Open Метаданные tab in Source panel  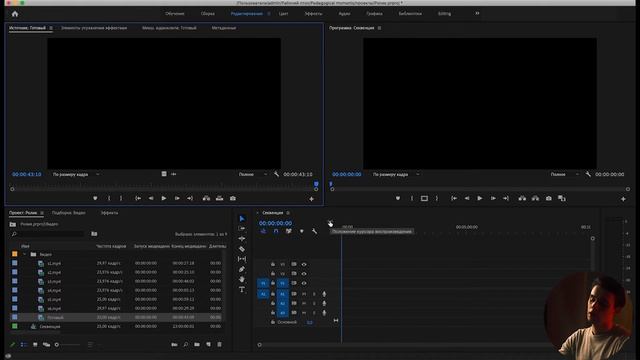[x=224, y=28]
